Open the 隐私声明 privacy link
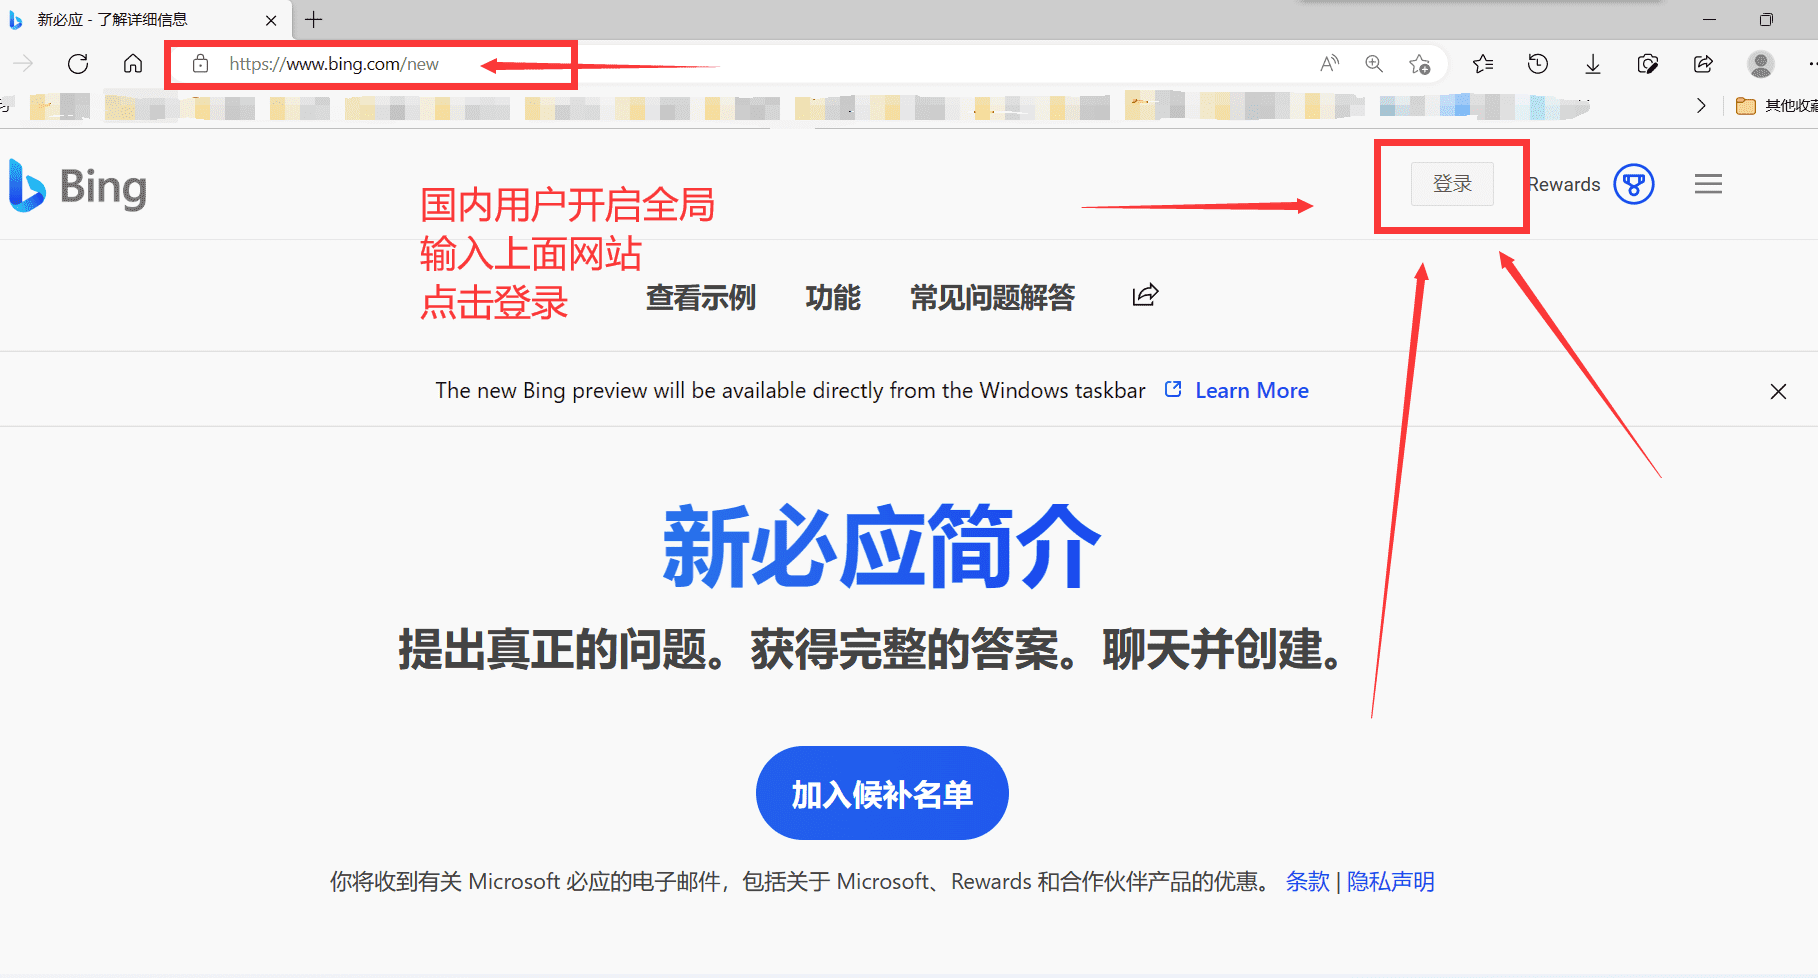Image resolution: width=1818 pixels, height=978 pixels. tap(1391, 881)
